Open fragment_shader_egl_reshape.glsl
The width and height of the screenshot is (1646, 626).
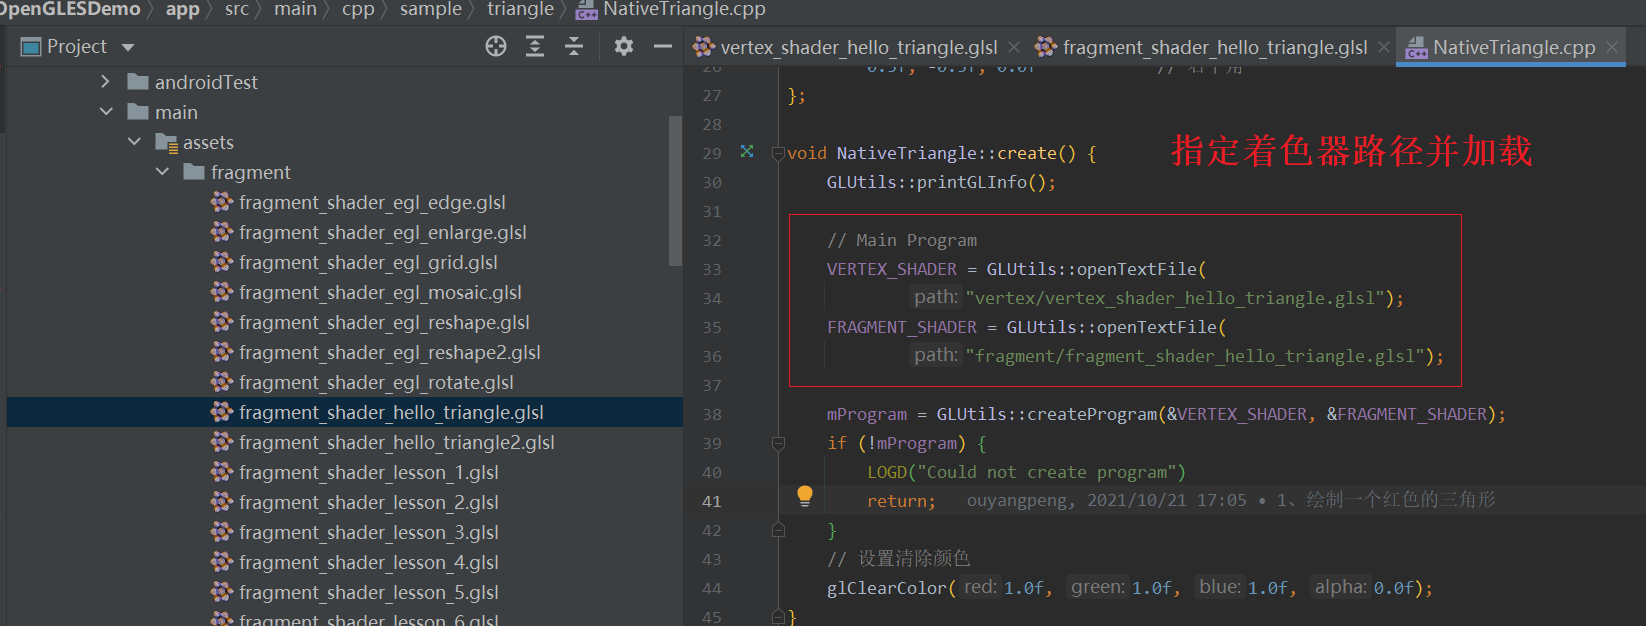point(384,322)
